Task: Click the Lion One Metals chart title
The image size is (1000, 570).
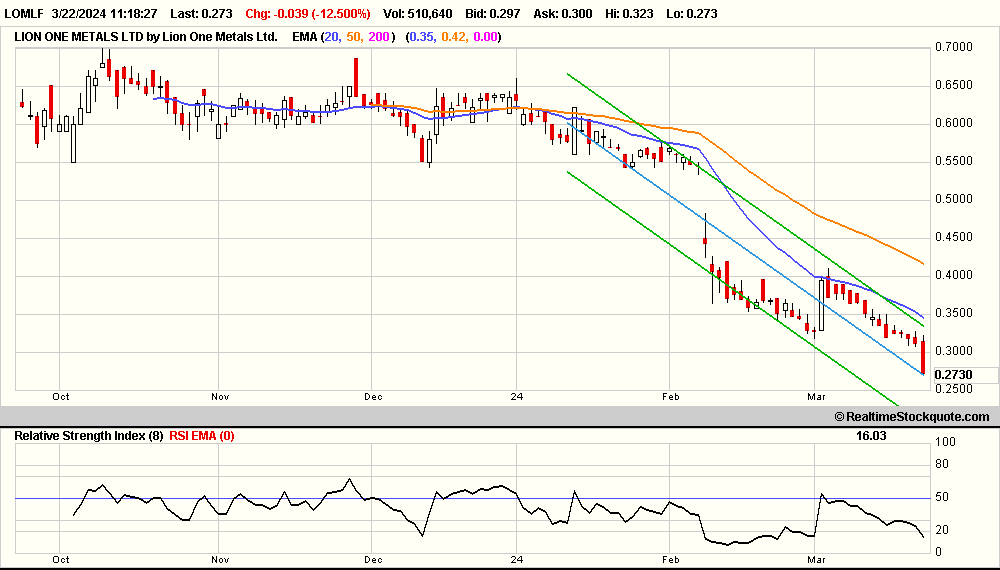Action: point(146,37)
